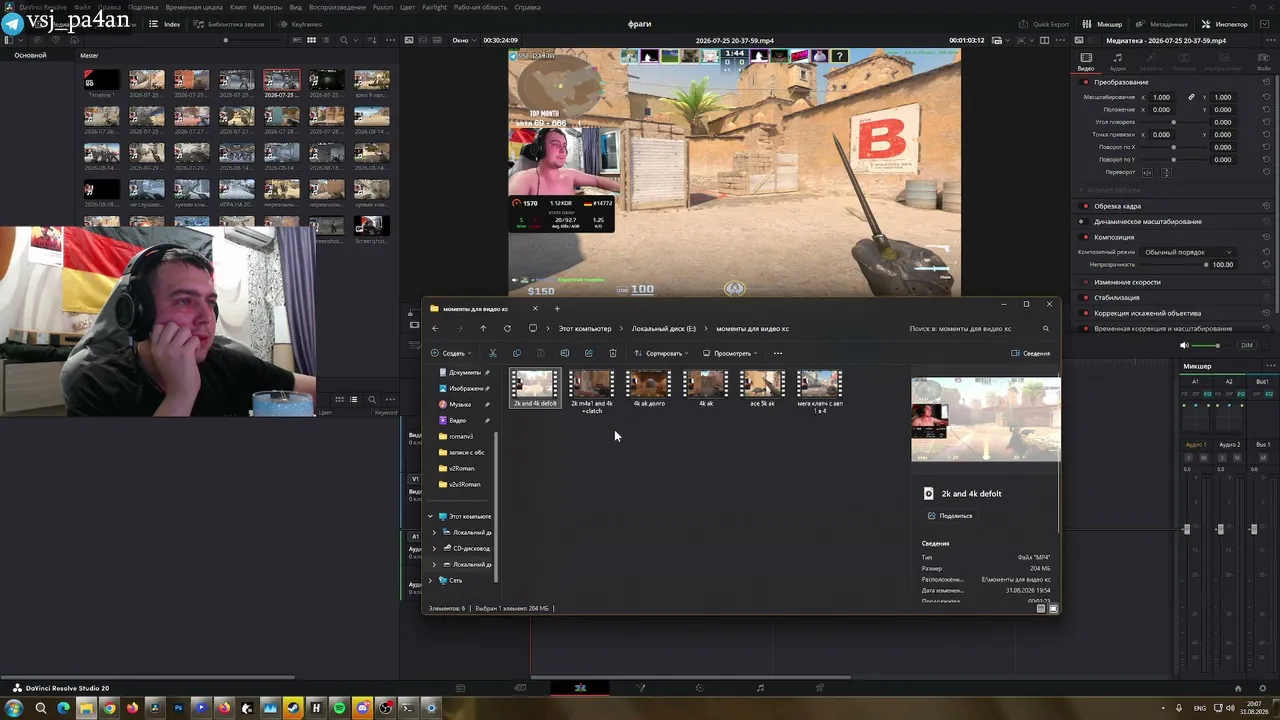Refresh the Explorer folder view
The image size is (1280, 720).
pos(507,328)
